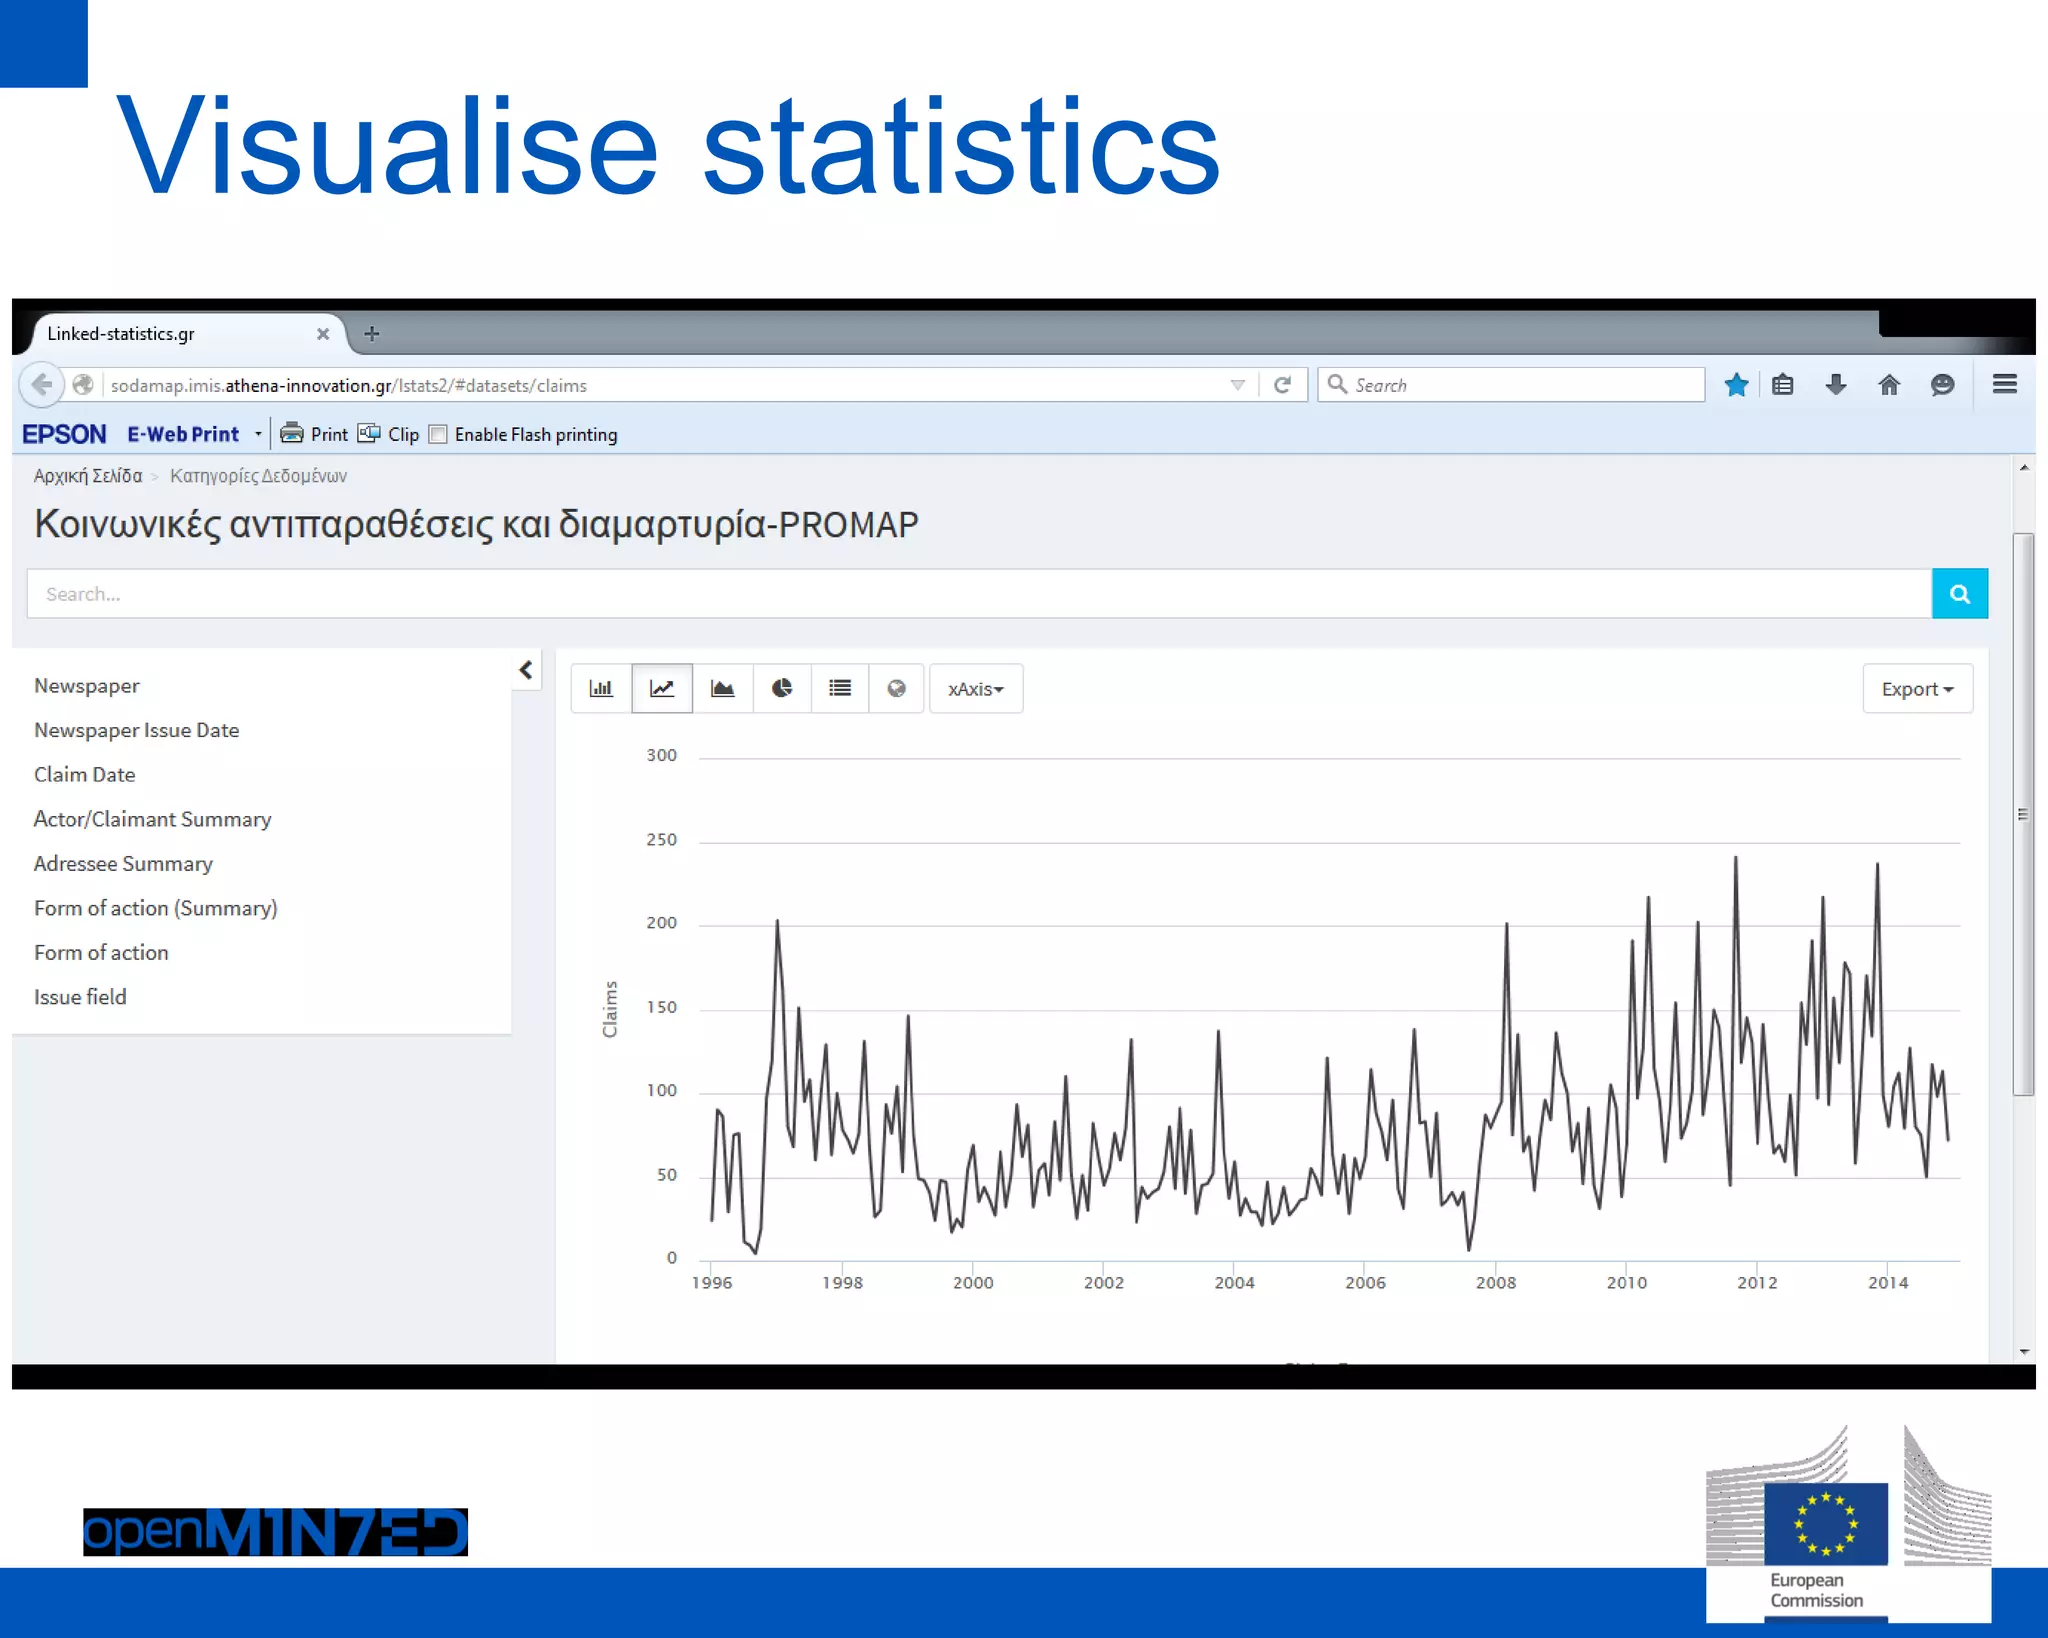Click the vertical scrollbar thumb
This screenshot has height=1638, width=2048.
[x=2024, y=814]
